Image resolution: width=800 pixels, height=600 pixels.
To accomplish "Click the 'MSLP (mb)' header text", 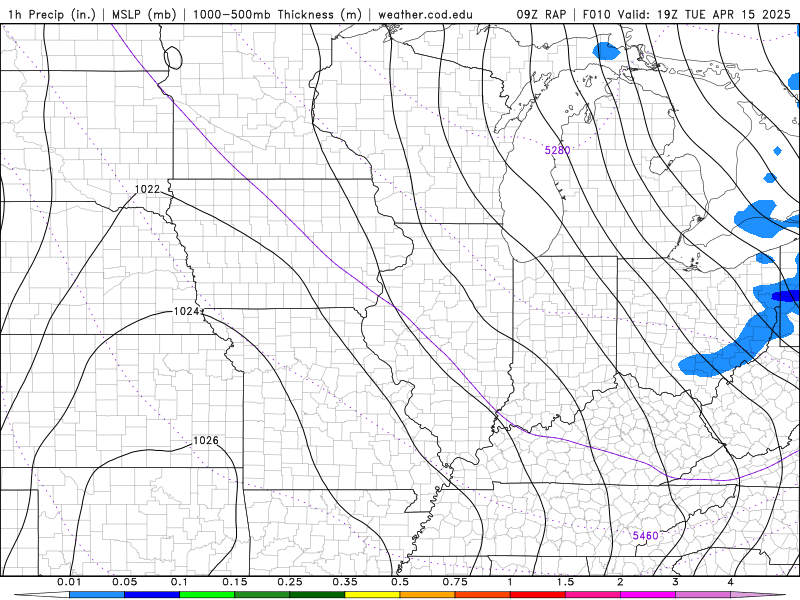I will 144,14.
